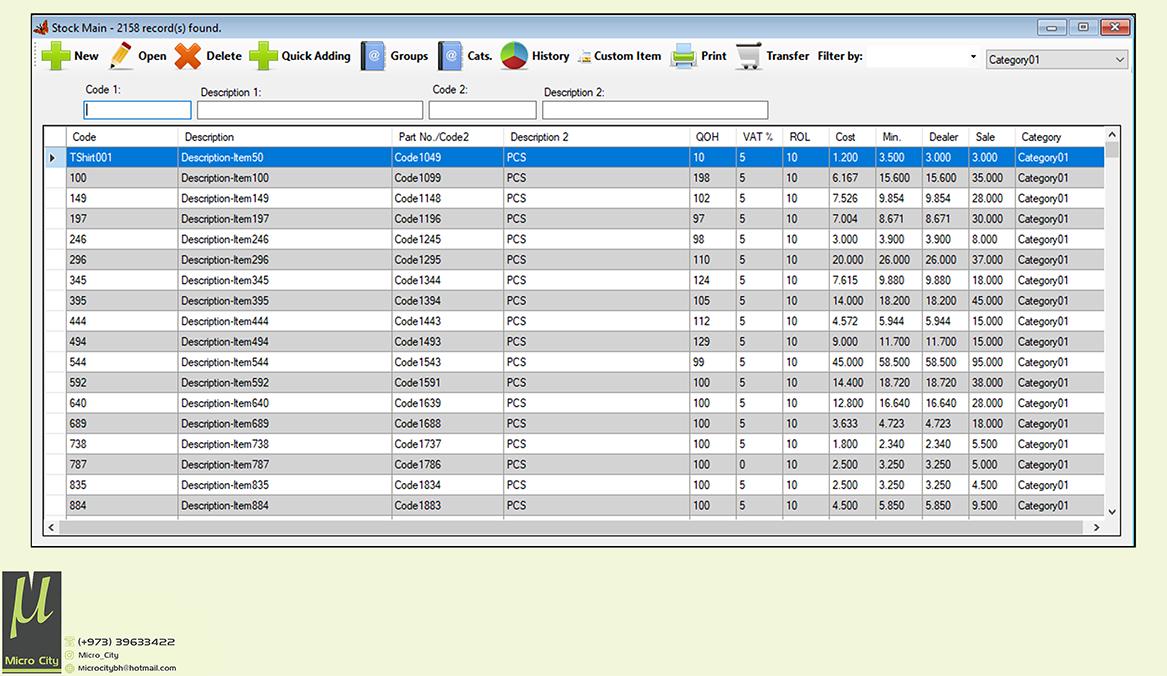Click the Transfer toolbar label
Image resolution: width=1167 pixels, height=676 pixels.
pyautogui.click(x=787, y=56)
